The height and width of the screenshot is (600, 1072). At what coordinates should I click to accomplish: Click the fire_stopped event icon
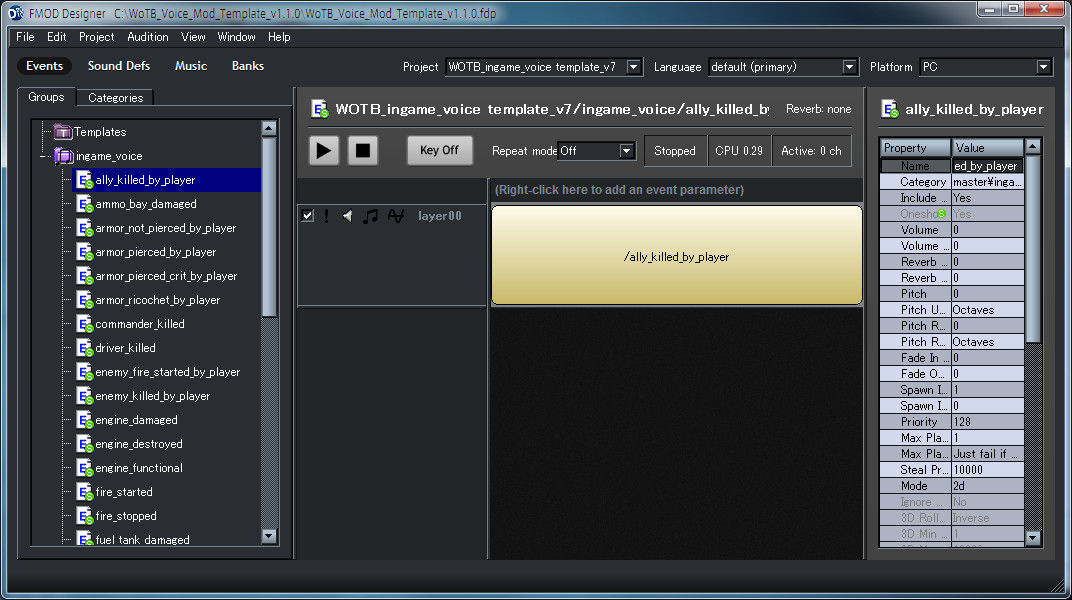pos(85,516)
